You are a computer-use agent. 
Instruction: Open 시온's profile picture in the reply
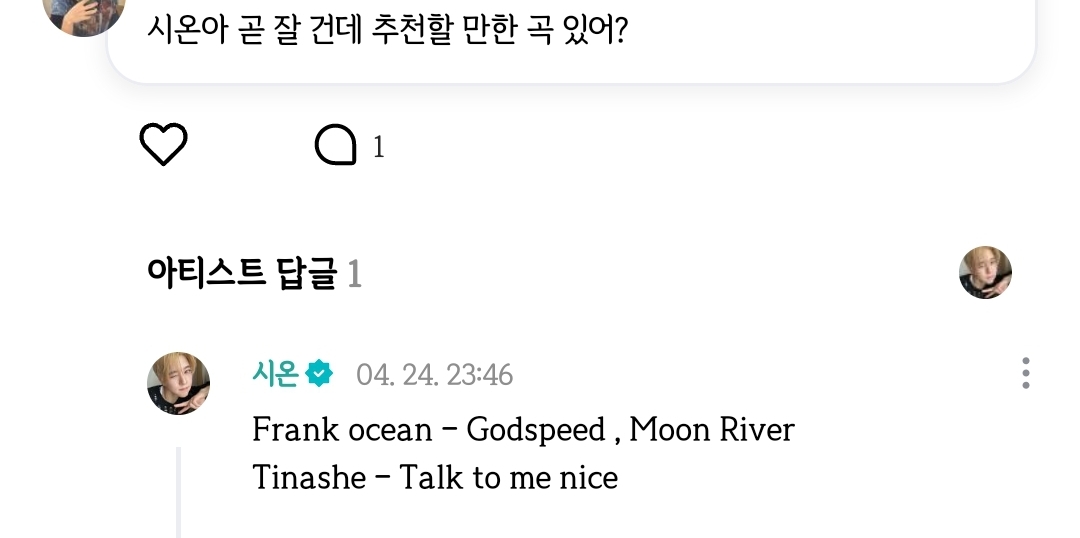pos(179,383)
